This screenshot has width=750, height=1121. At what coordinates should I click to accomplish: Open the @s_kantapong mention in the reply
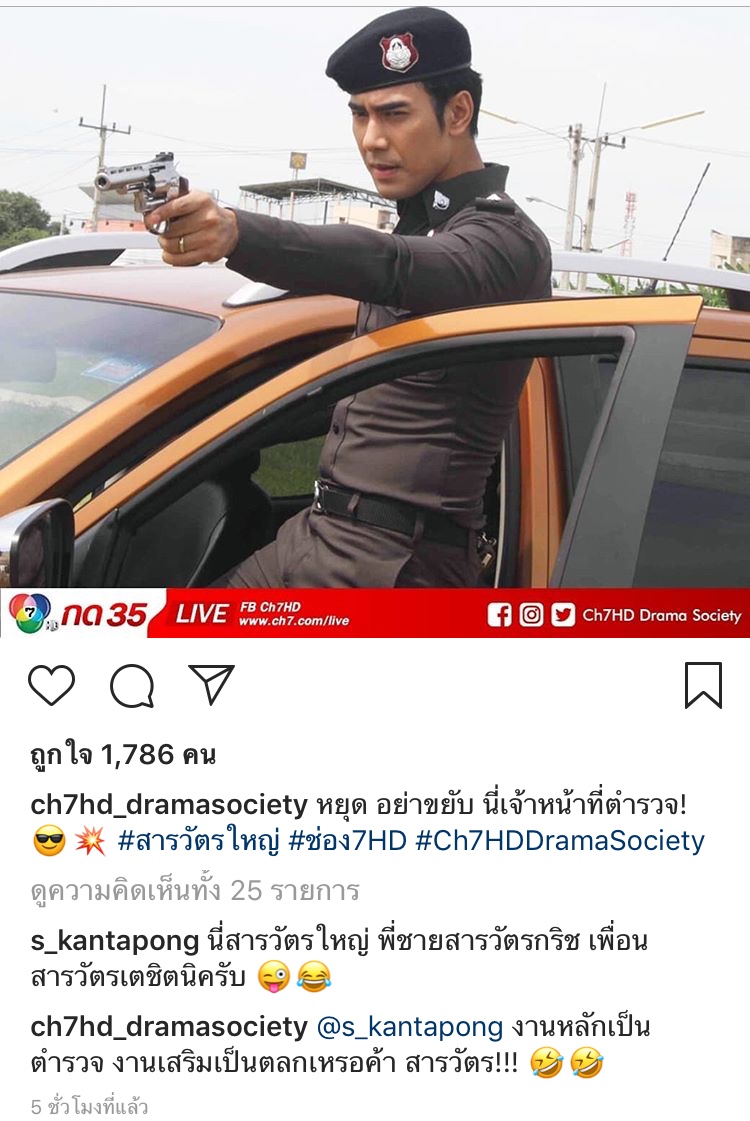coord(410,1027)
